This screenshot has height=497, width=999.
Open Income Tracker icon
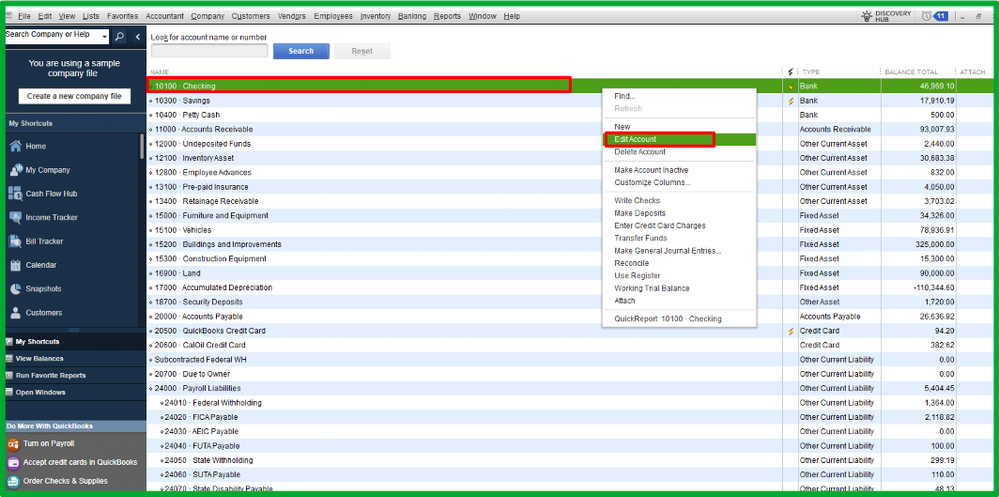click(x=15, y=217)
